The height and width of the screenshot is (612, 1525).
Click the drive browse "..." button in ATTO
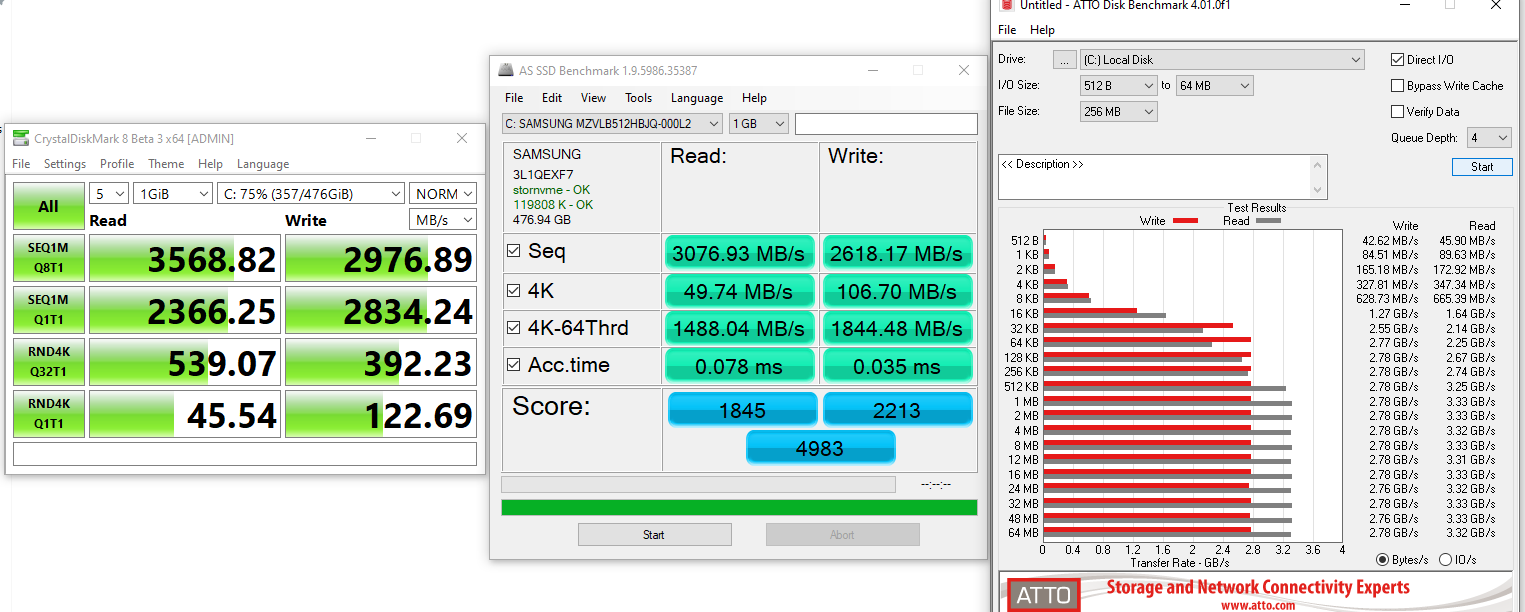[1065, 60]
